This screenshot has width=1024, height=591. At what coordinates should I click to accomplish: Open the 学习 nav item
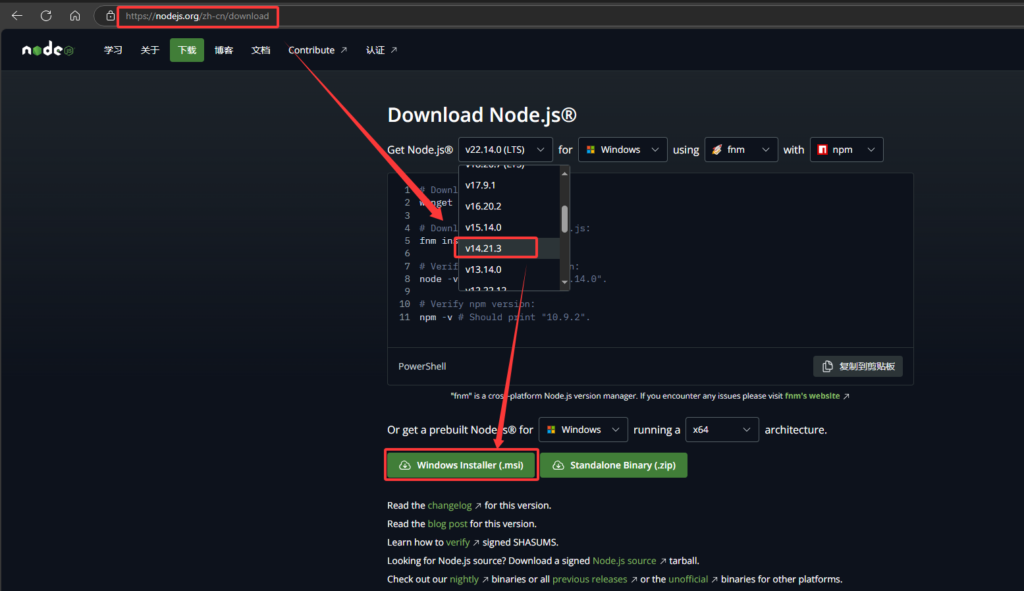113,50
